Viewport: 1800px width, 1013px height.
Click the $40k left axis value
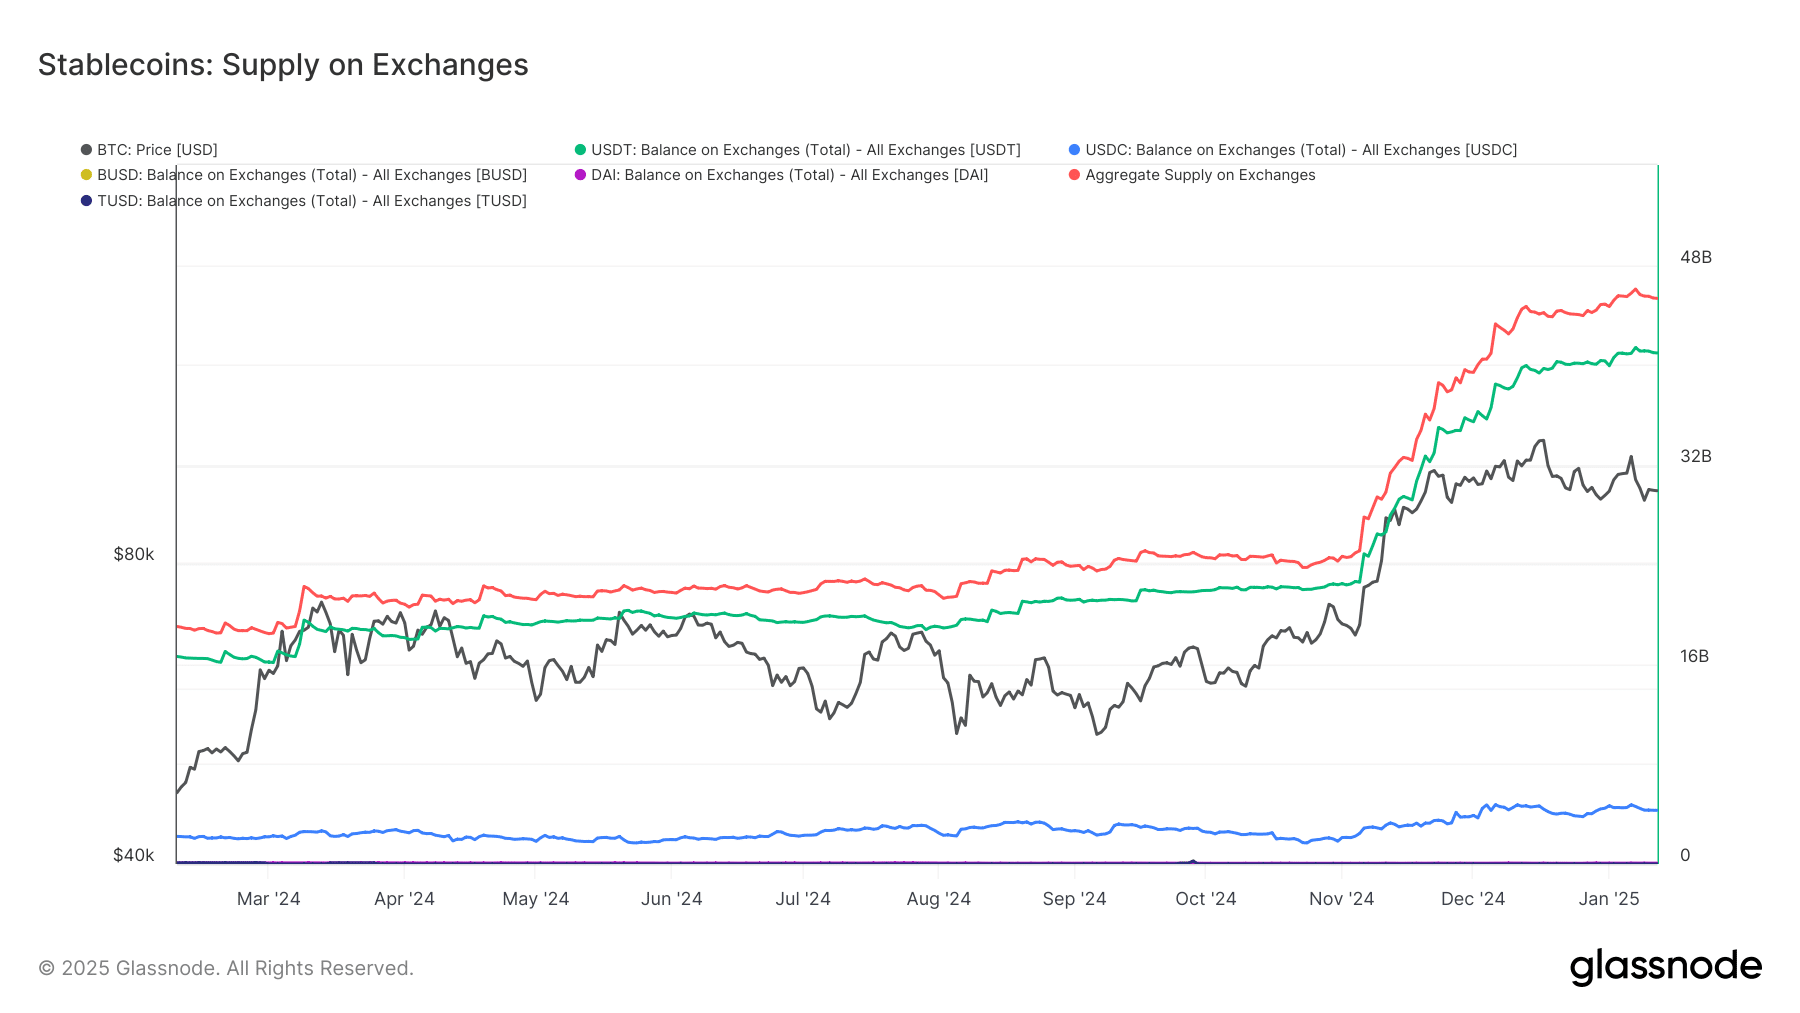click(134, 855)
